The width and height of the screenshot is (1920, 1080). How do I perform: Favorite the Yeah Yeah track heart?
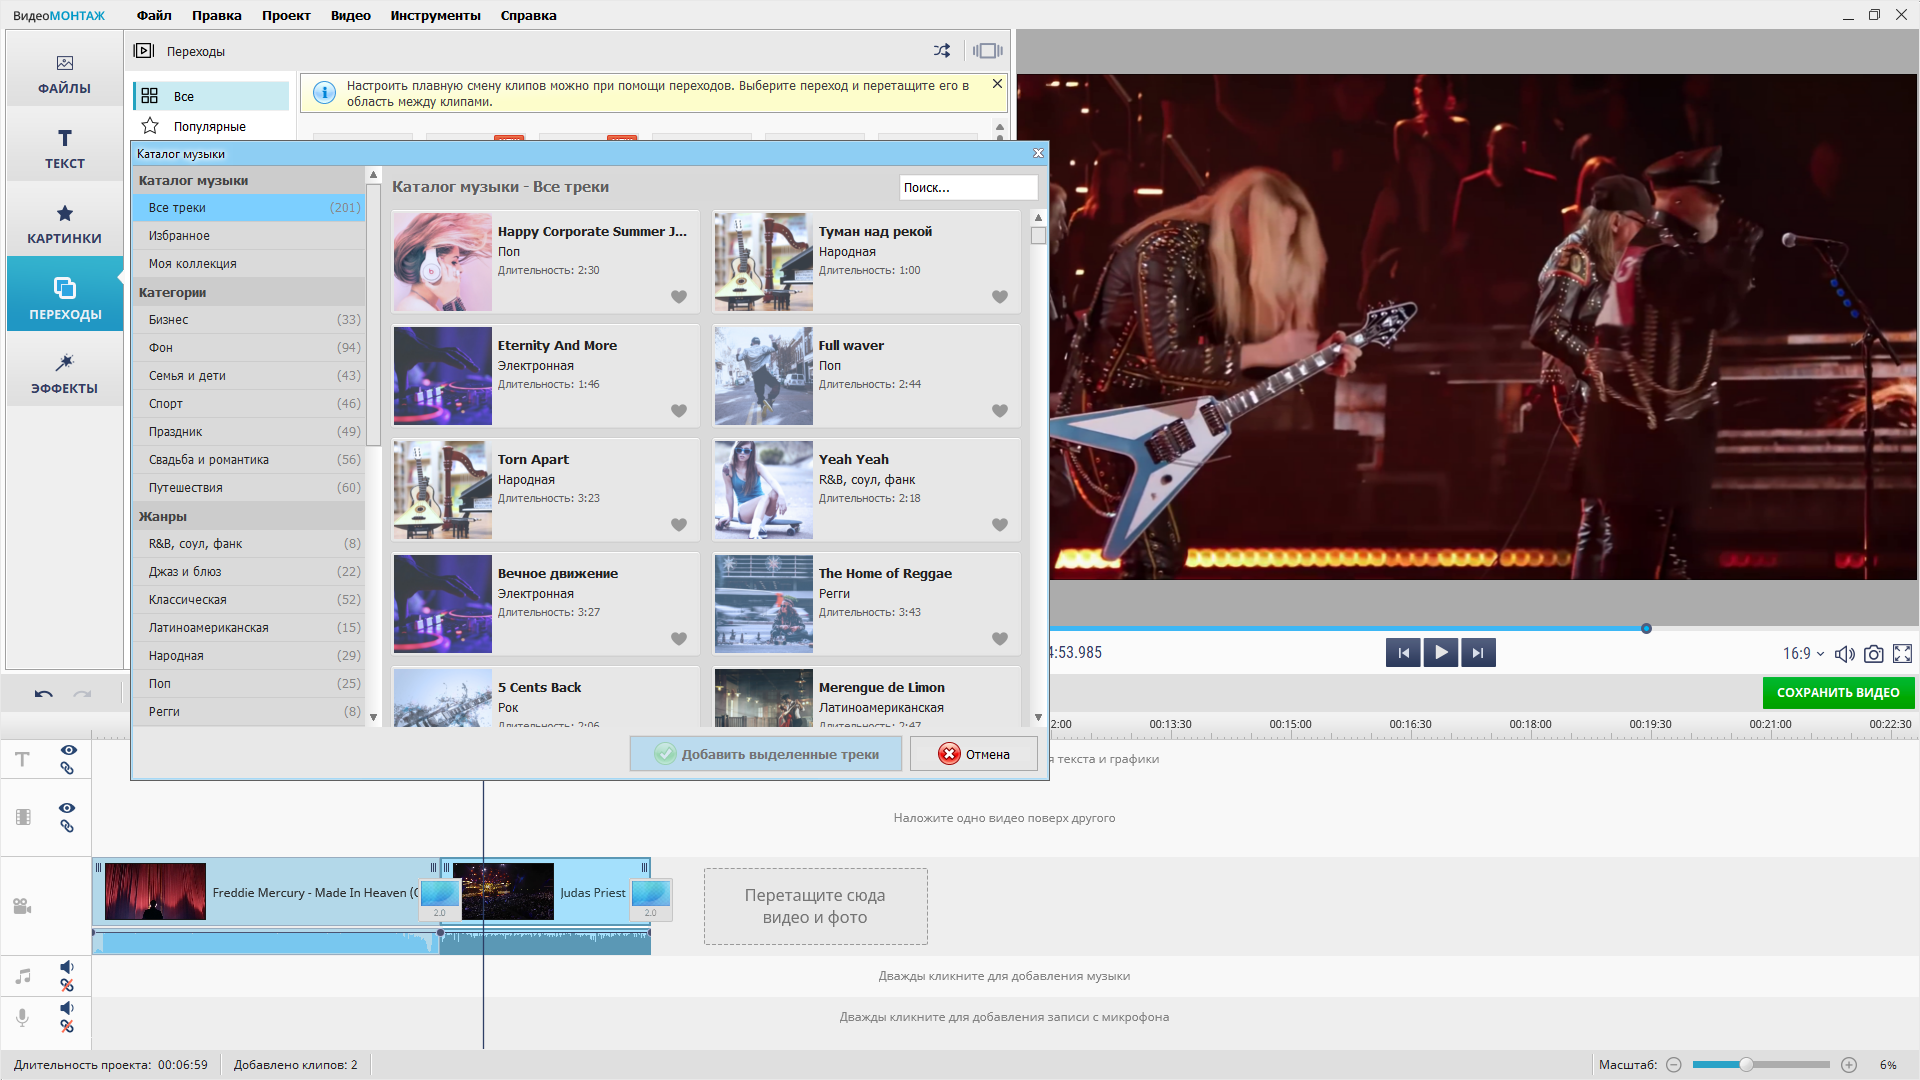1000,525
